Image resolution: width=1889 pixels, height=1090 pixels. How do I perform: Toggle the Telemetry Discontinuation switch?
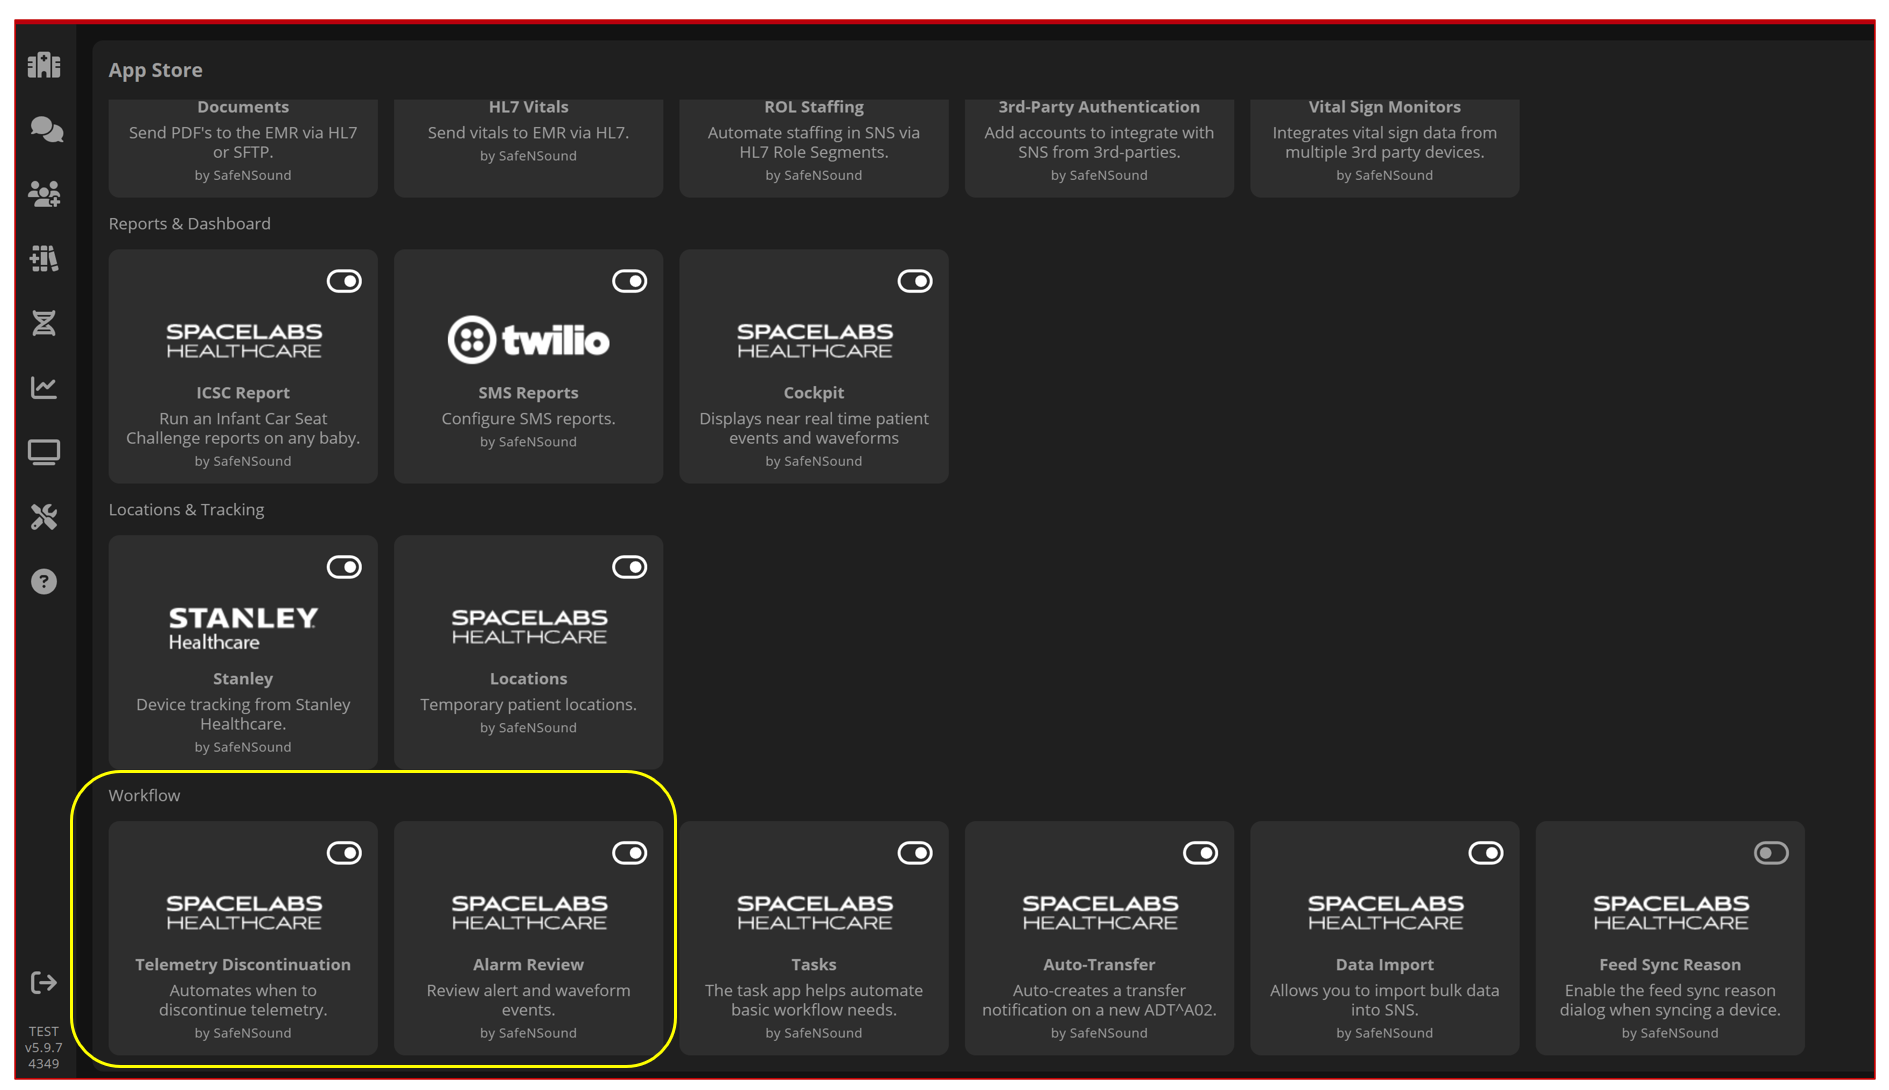click(344, 853)
